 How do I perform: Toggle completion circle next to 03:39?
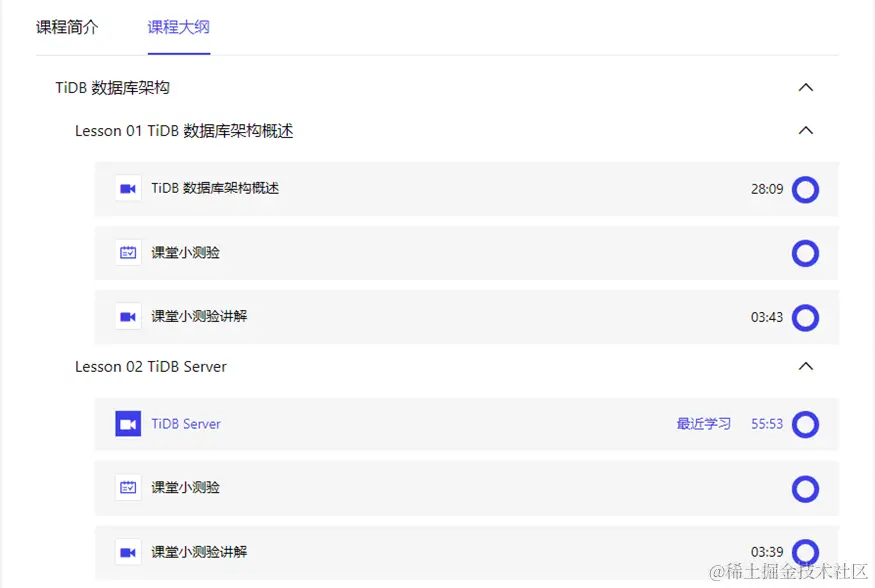pyautogui.click(x=805, y=552)
